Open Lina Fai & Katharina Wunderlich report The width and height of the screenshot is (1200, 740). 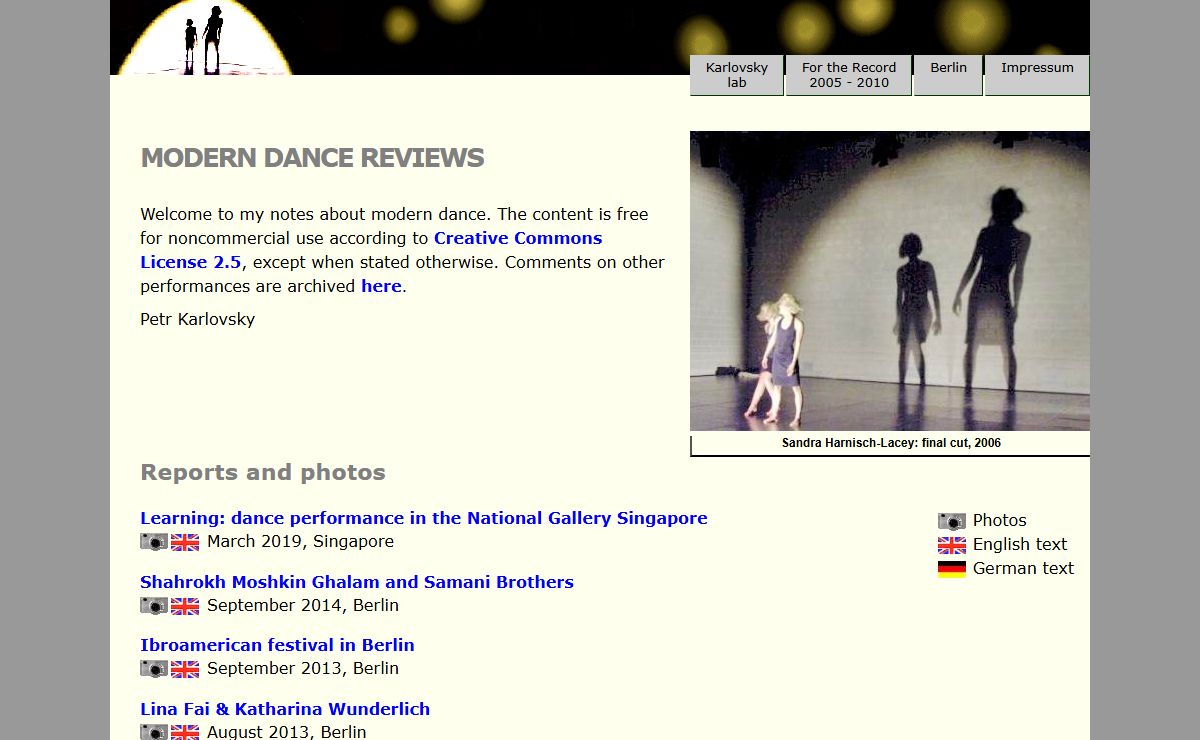point(285,709)
